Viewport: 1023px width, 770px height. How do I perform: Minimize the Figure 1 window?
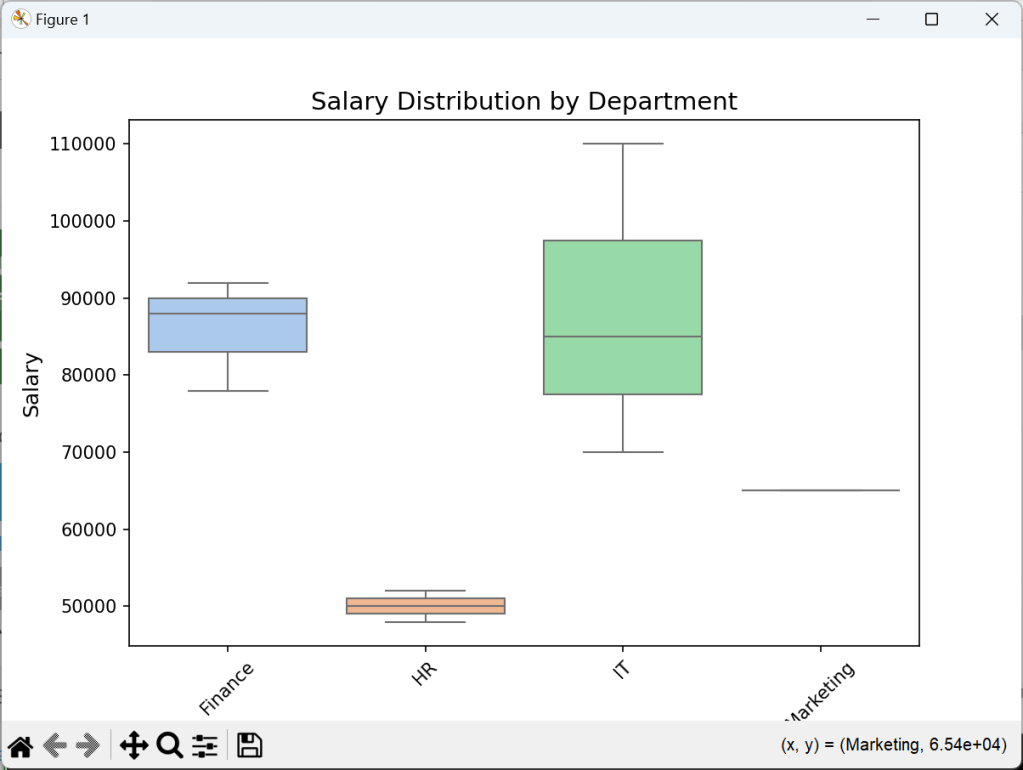click(872, 19)
